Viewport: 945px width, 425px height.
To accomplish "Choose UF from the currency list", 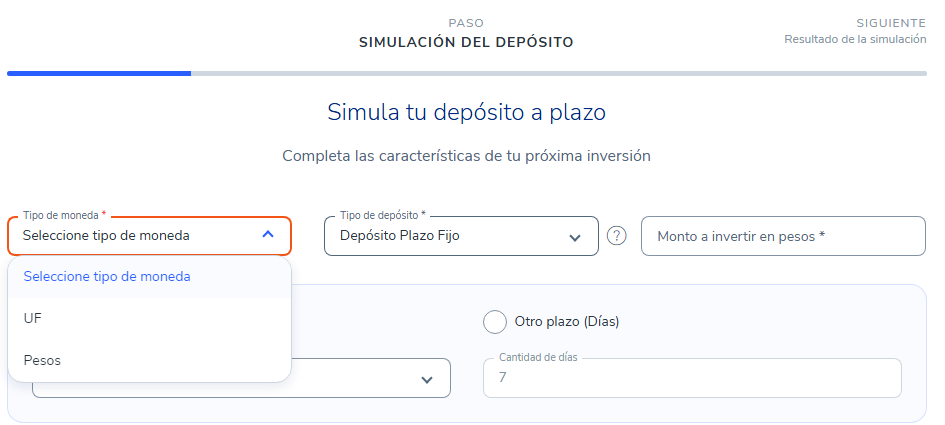I will click(x=149, y=318).
